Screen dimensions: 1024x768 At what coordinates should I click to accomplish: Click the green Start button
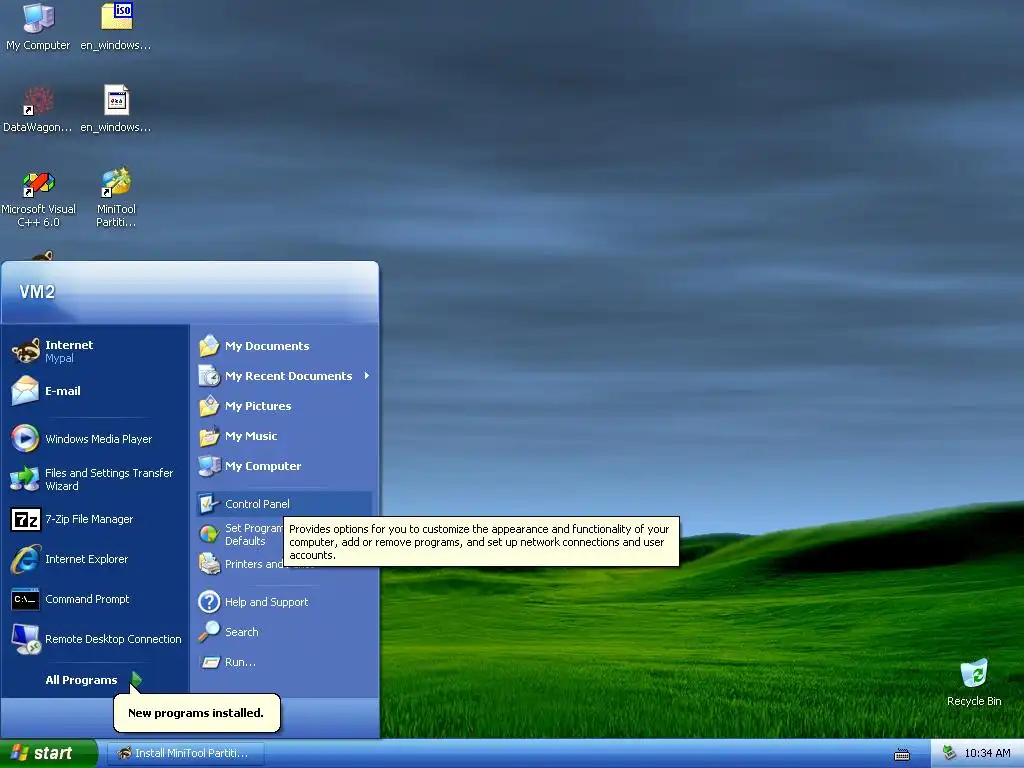48,753
